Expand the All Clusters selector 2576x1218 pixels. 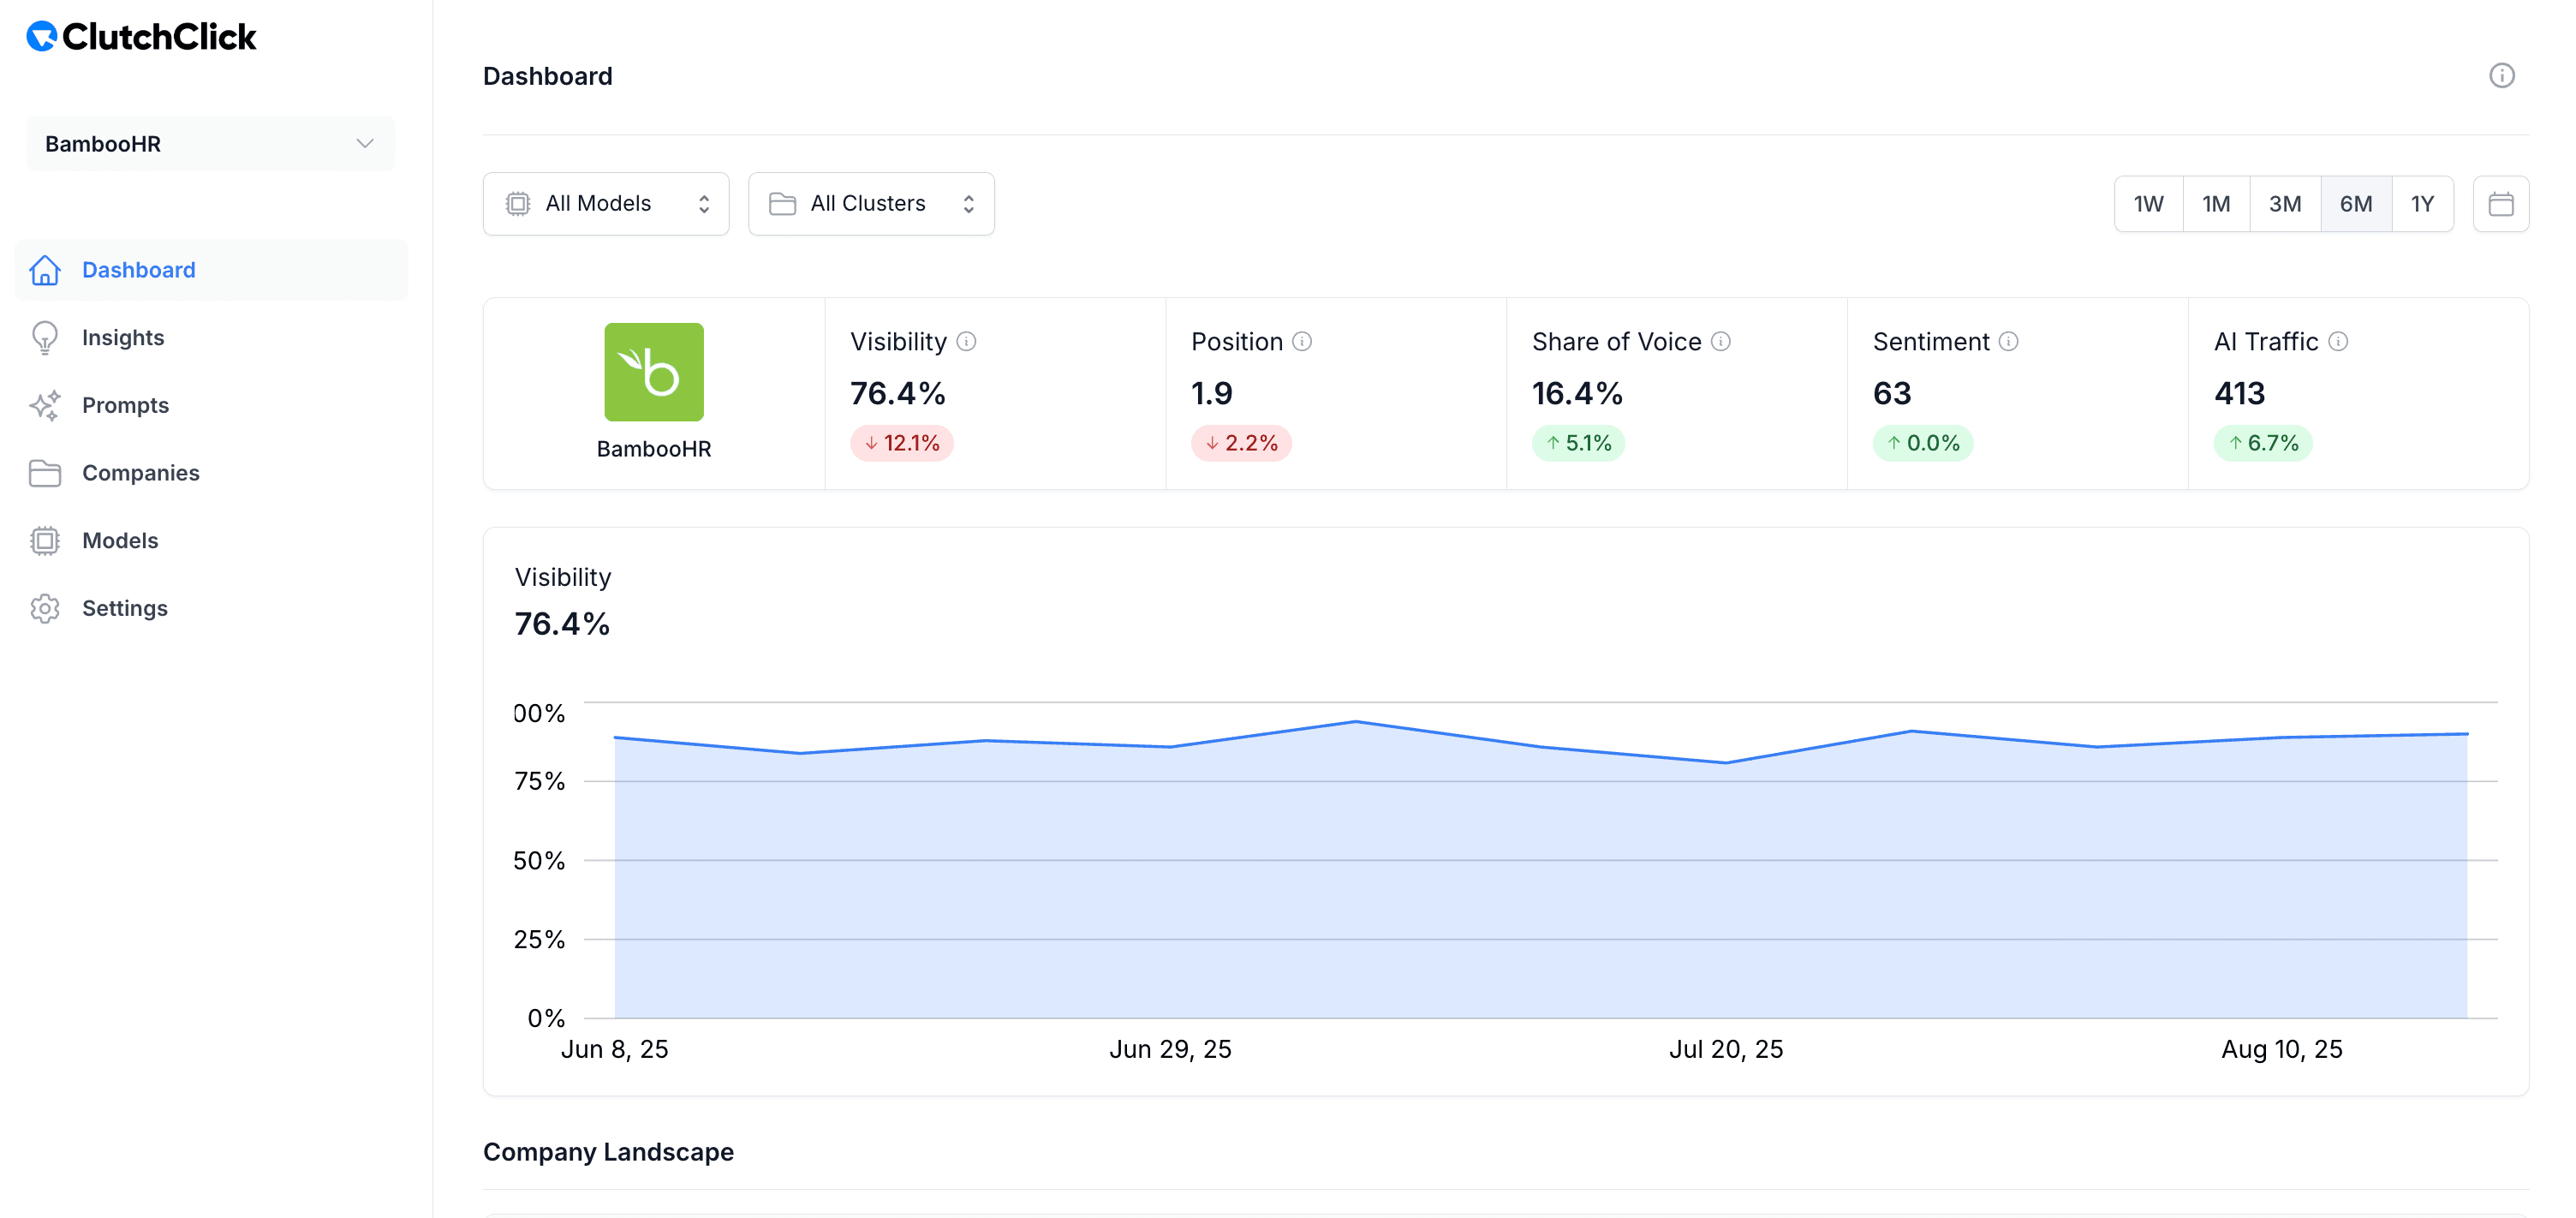871,203
